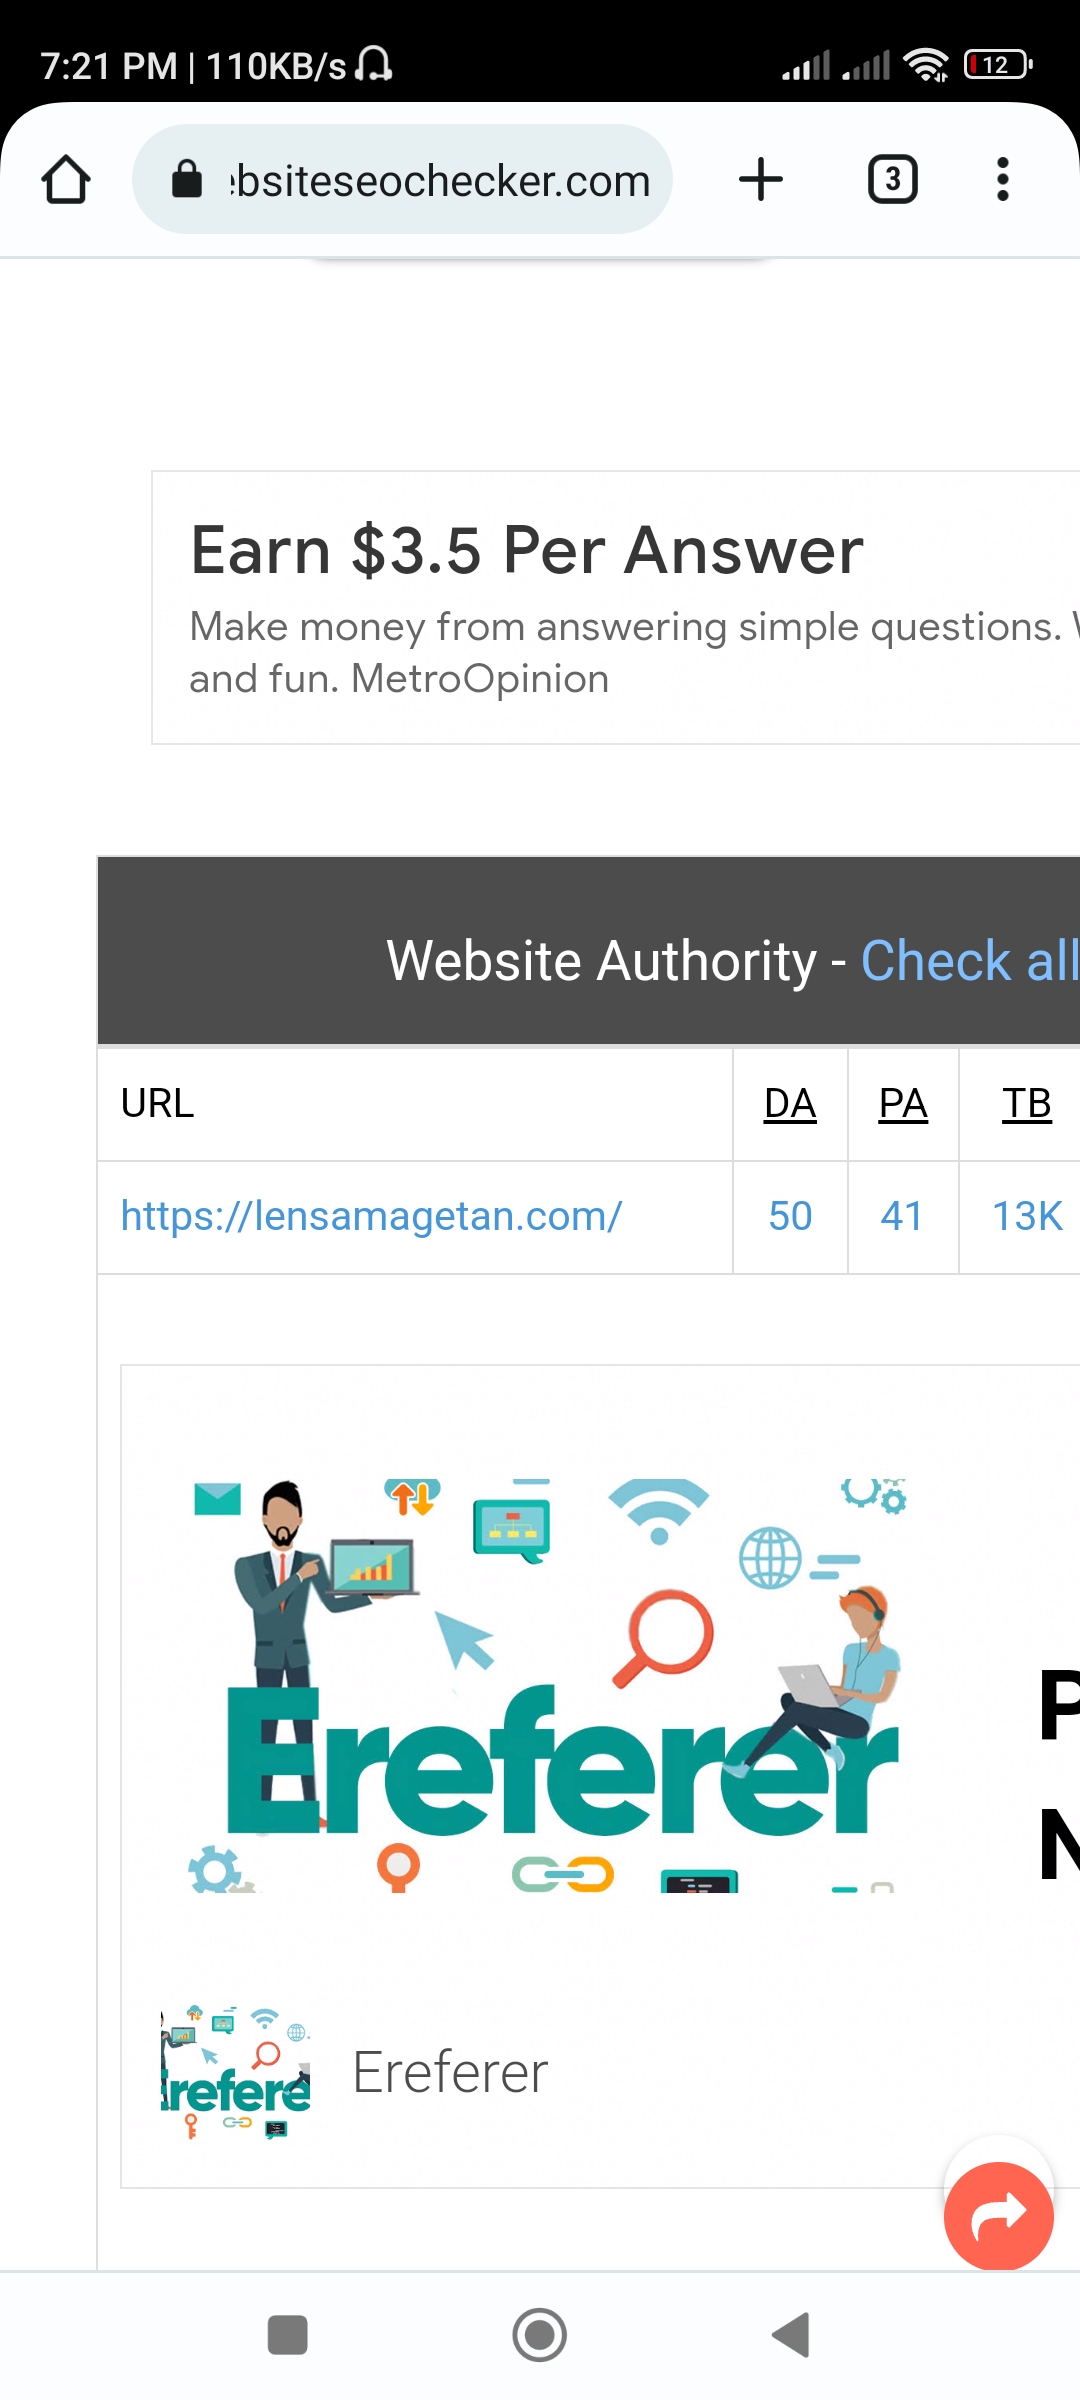Open the https://lensamagetan.com/ link
This screenshot has width=1080, height=2400.
[x=371, y=1216]
